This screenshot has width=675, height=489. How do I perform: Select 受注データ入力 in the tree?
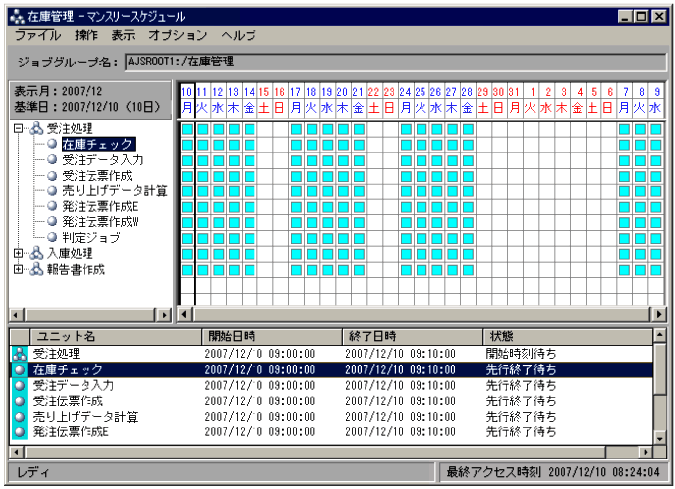point(102,160)
